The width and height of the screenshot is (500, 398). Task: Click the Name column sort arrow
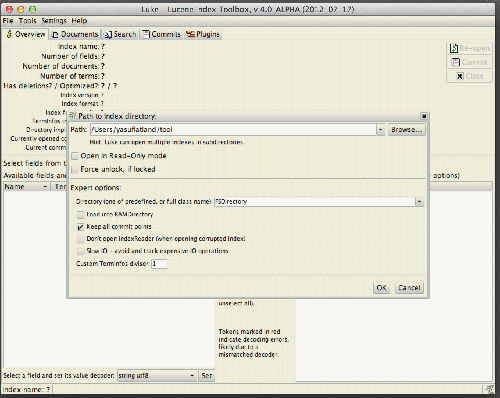point(45,187)
